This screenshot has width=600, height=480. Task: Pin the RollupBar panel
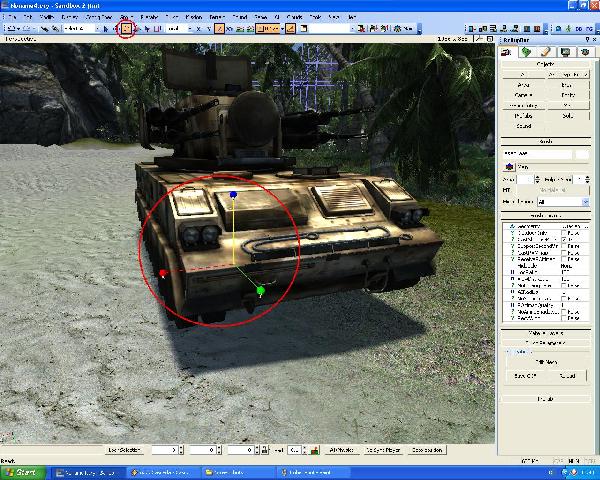coord(587,40)
